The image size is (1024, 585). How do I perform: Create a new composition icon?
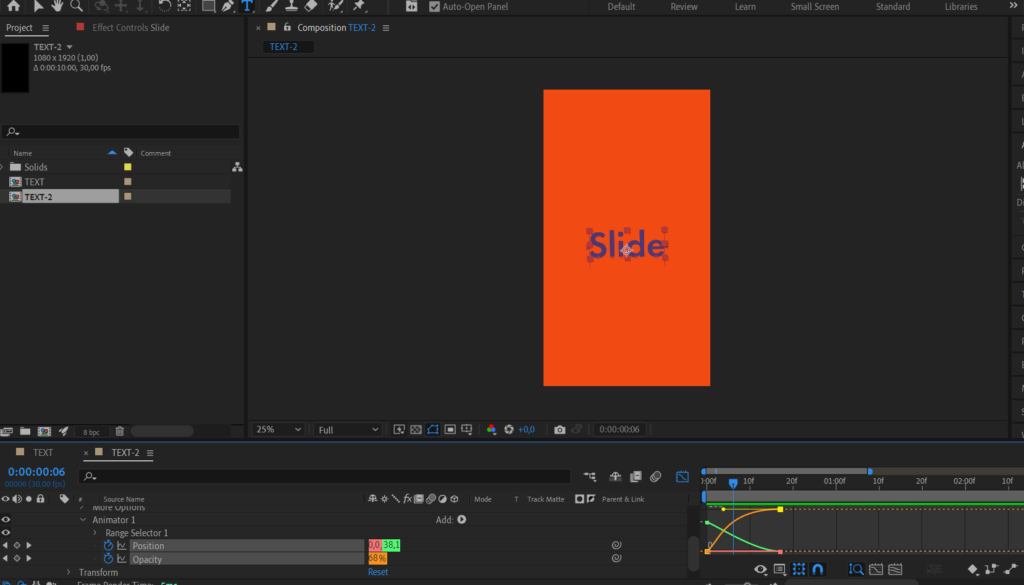click(44, 431)
